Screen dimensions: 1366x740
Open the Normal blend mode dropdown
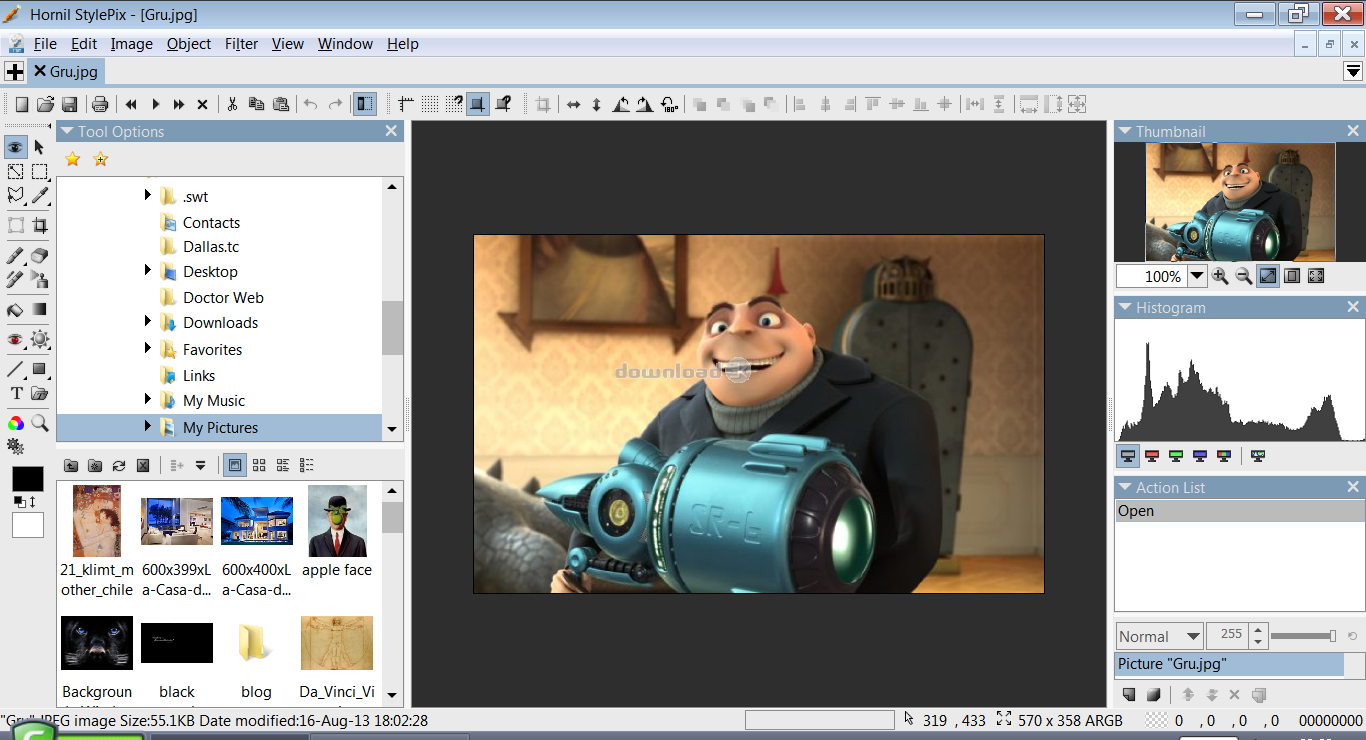pyautogui.click(x=1160, y=636)
